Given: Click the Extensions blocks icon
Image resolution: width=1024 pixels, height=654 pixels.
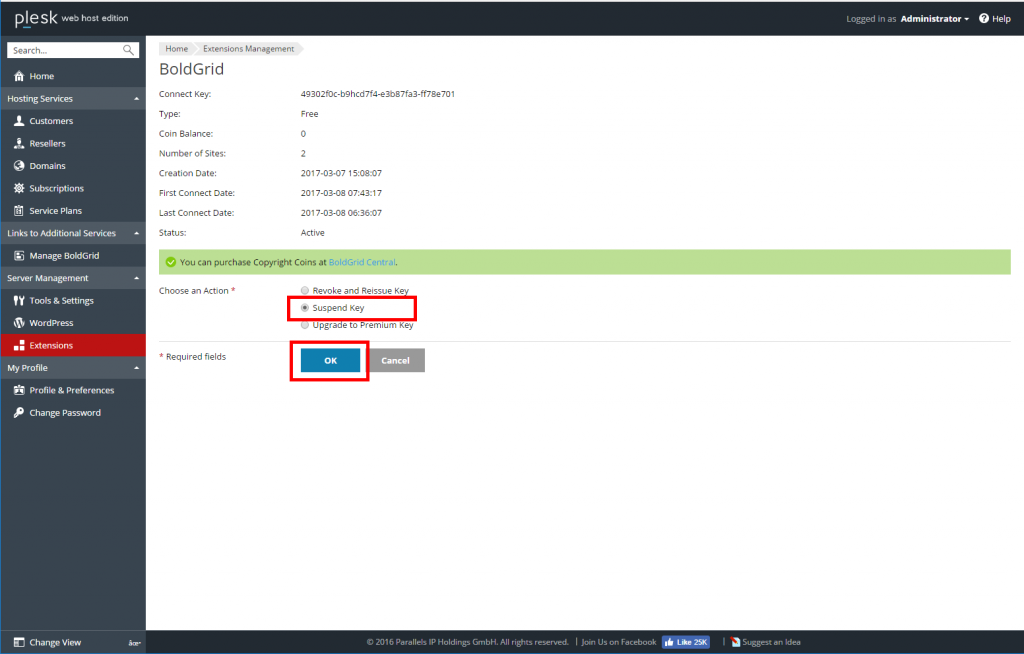Looking at the screenshot, I should (x=19, y=345).
